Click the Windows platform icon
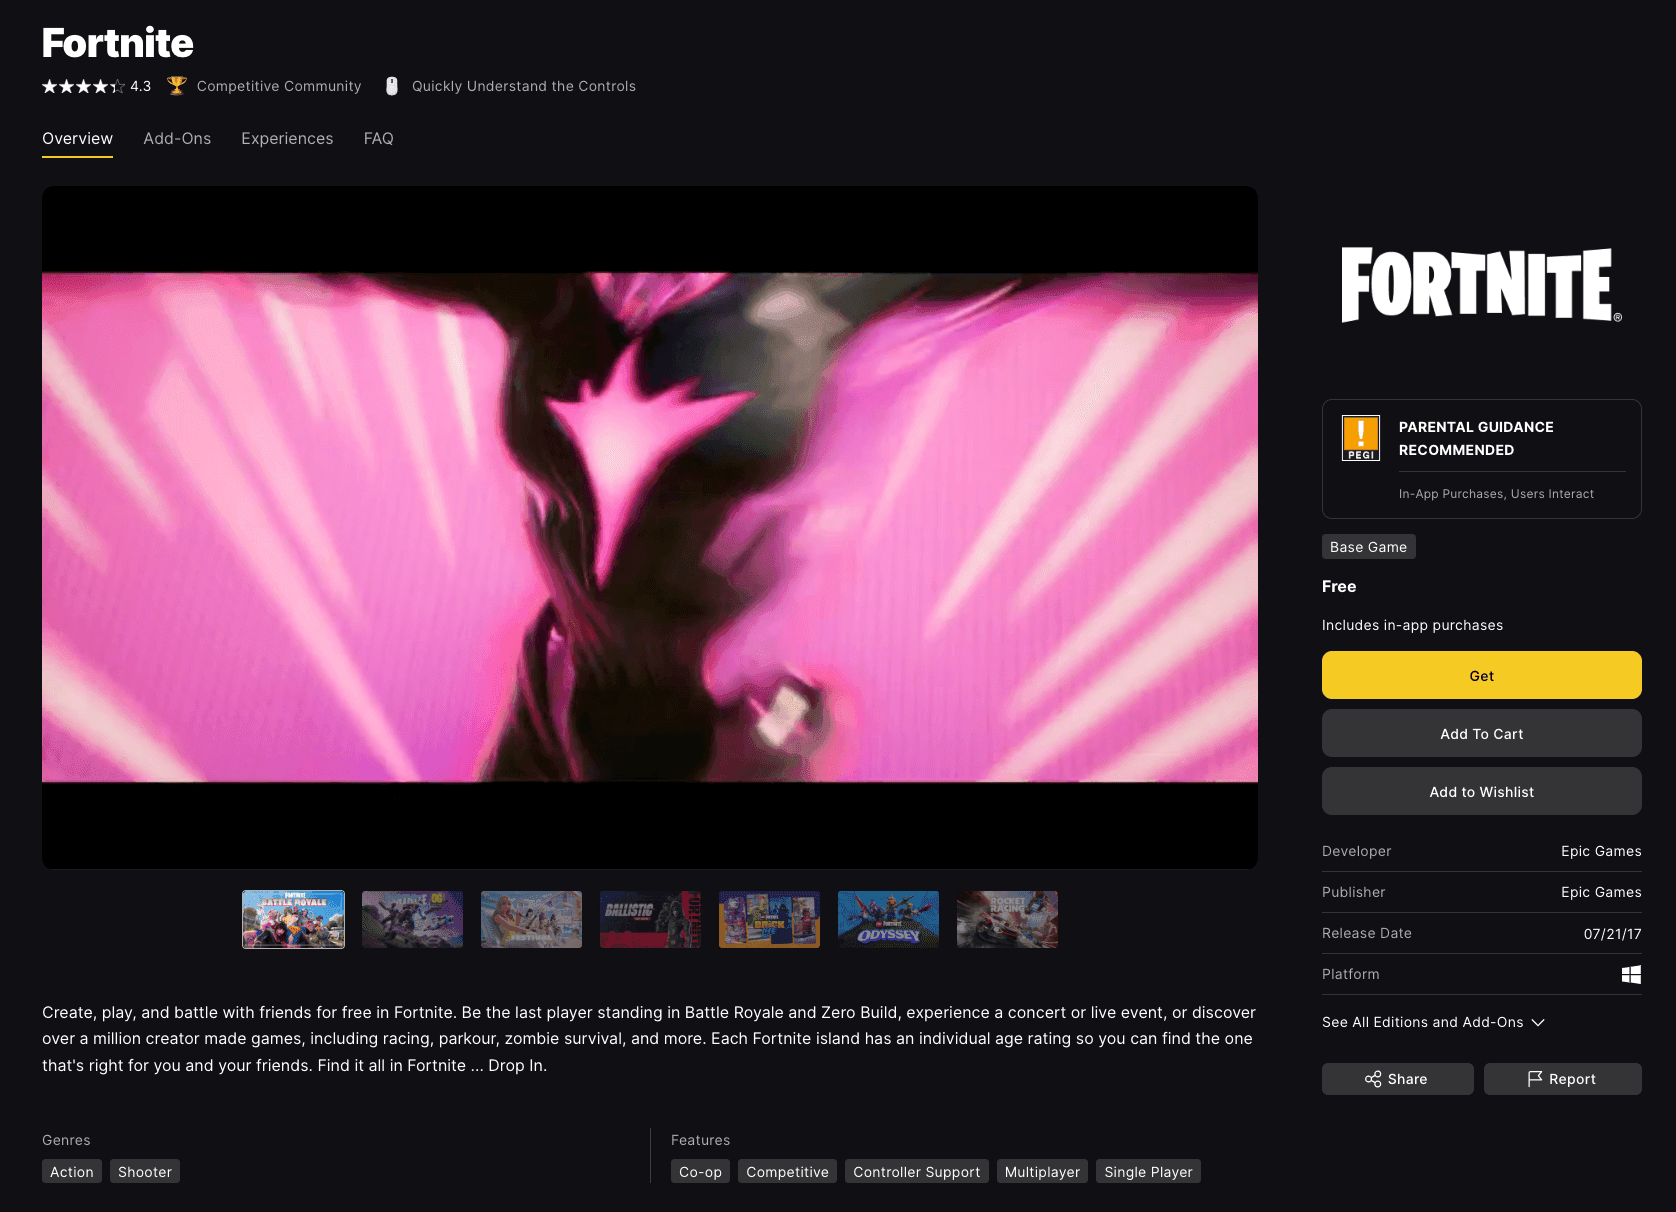Screen dimensions: 1676x1212 1630,974
